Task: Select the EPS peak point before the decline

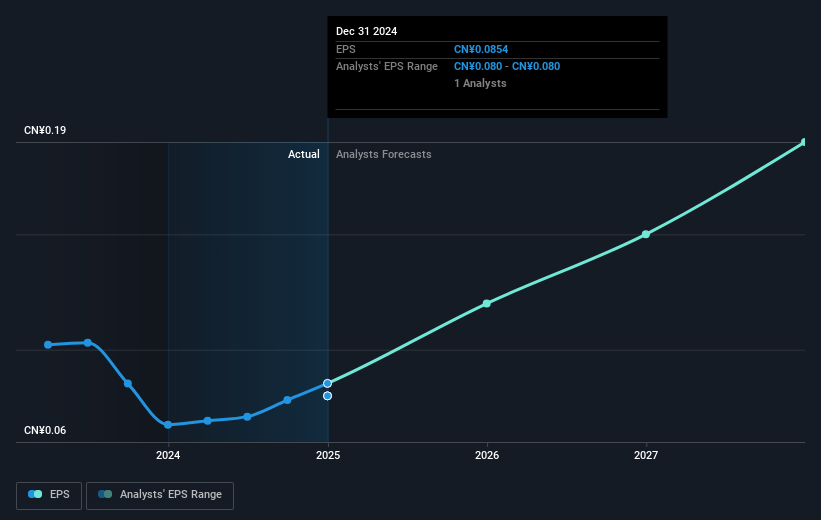Action: (x=88, y=342)
